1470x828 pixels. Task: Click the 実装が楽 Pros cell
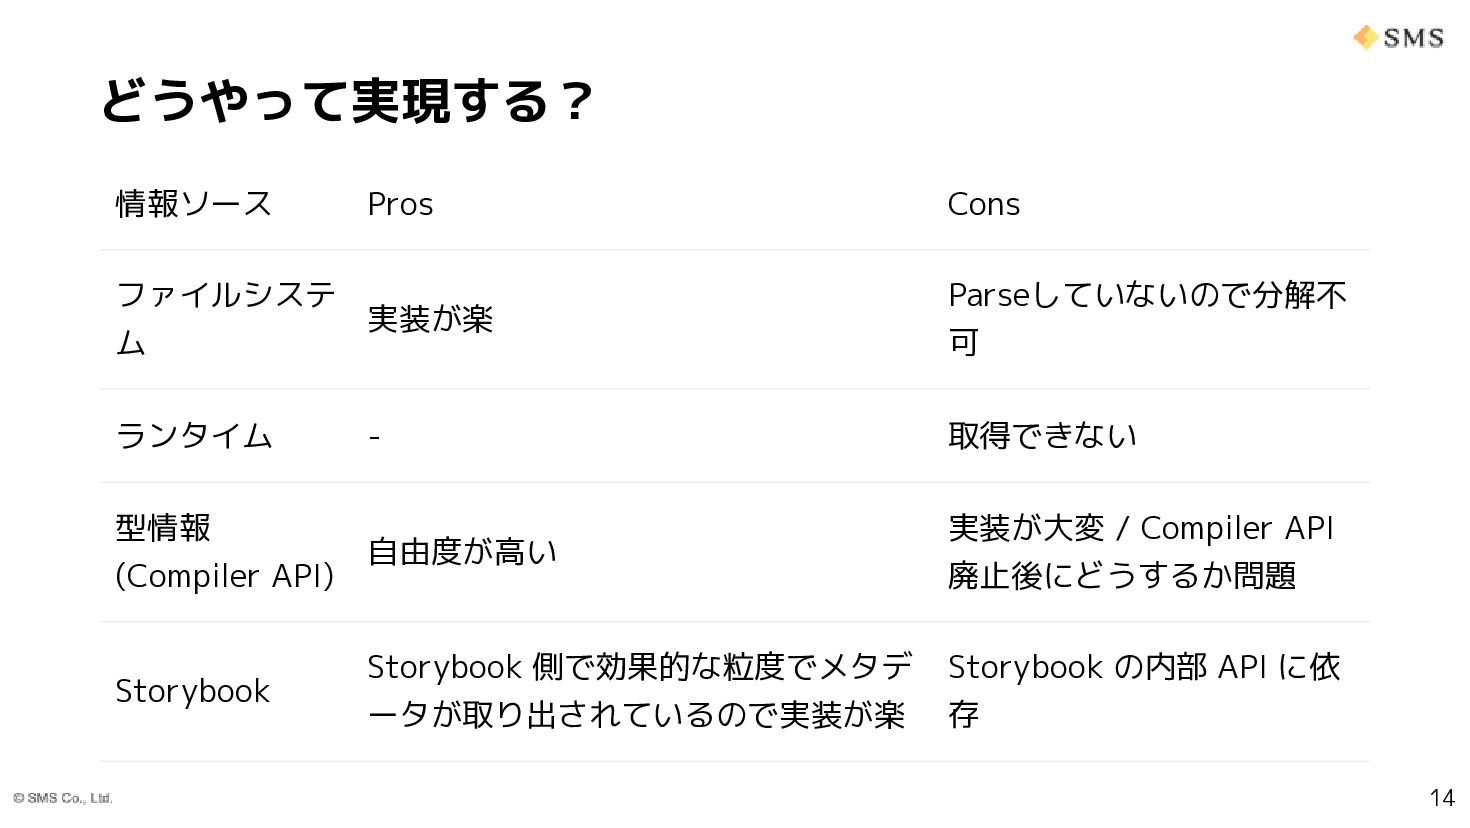[x=430, y=319]
